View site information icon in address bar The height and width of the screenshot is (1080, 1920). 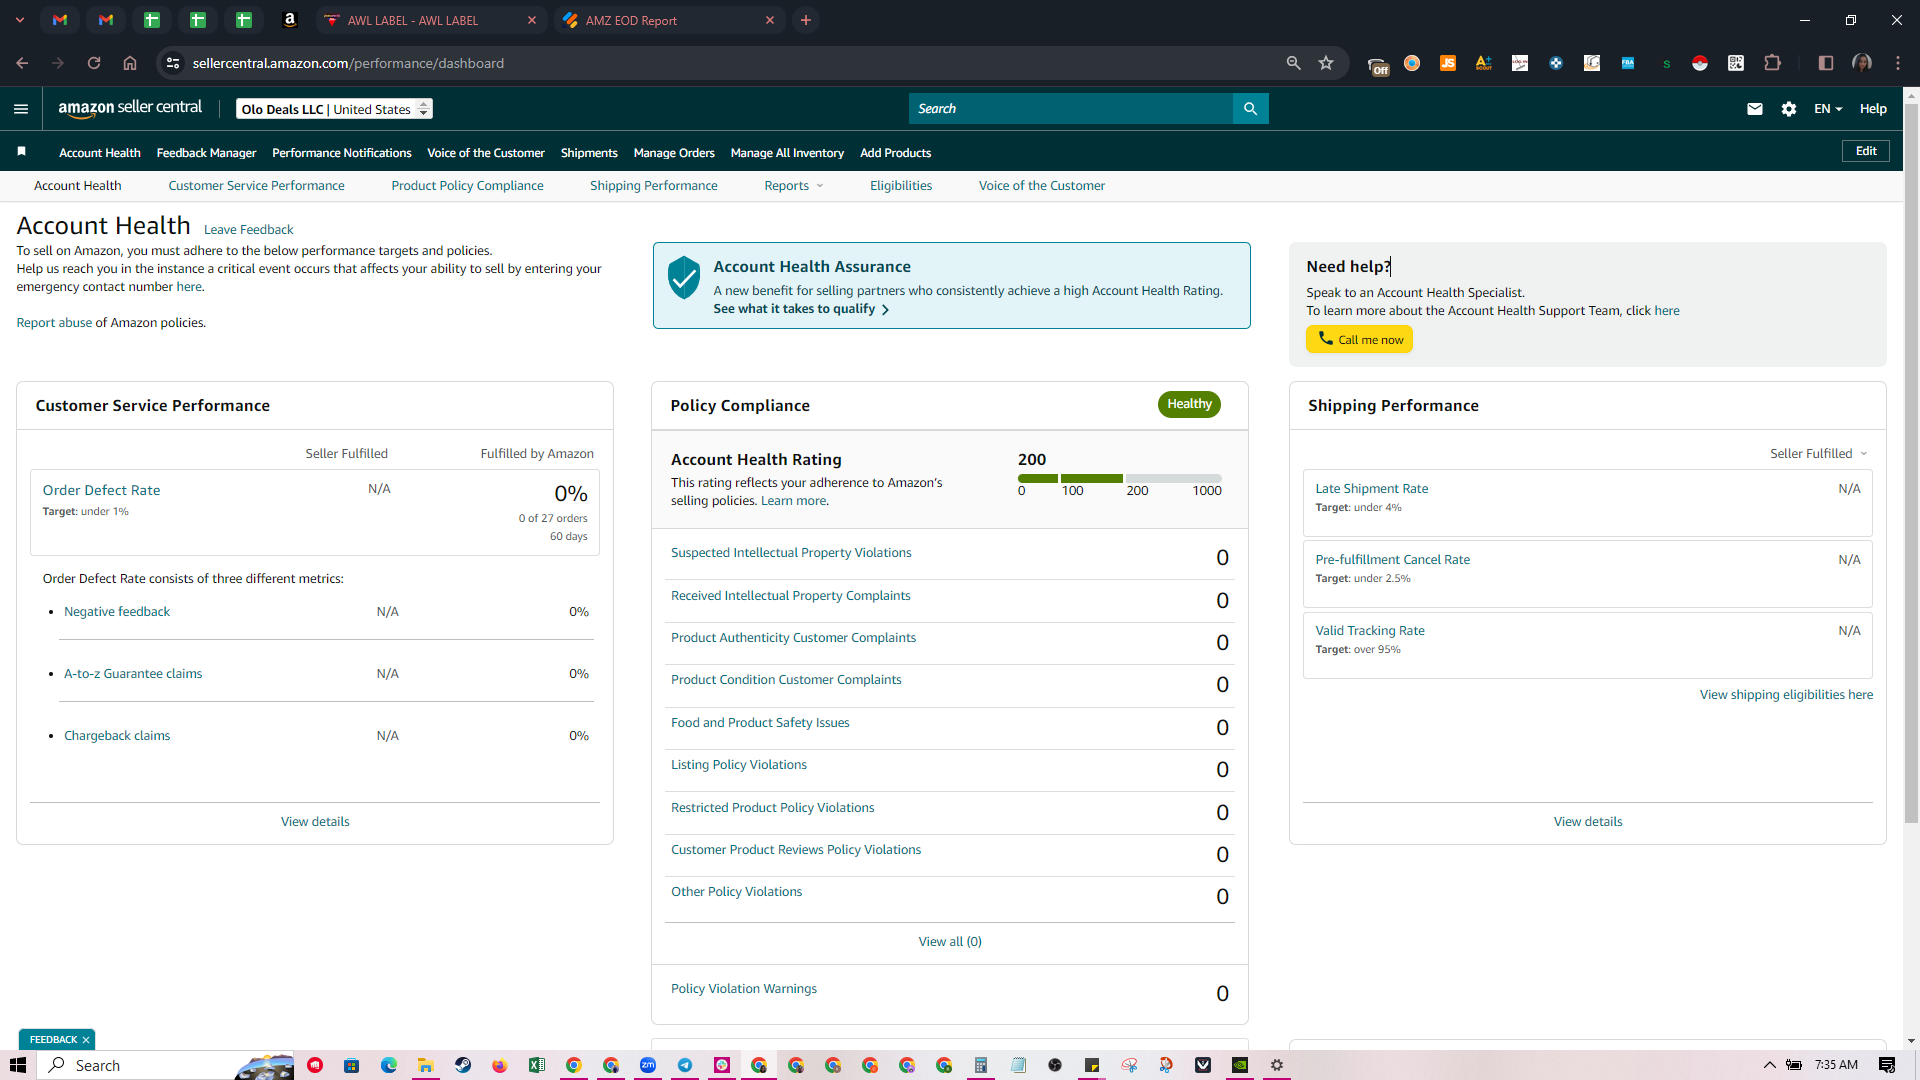(x=173, y=63)
